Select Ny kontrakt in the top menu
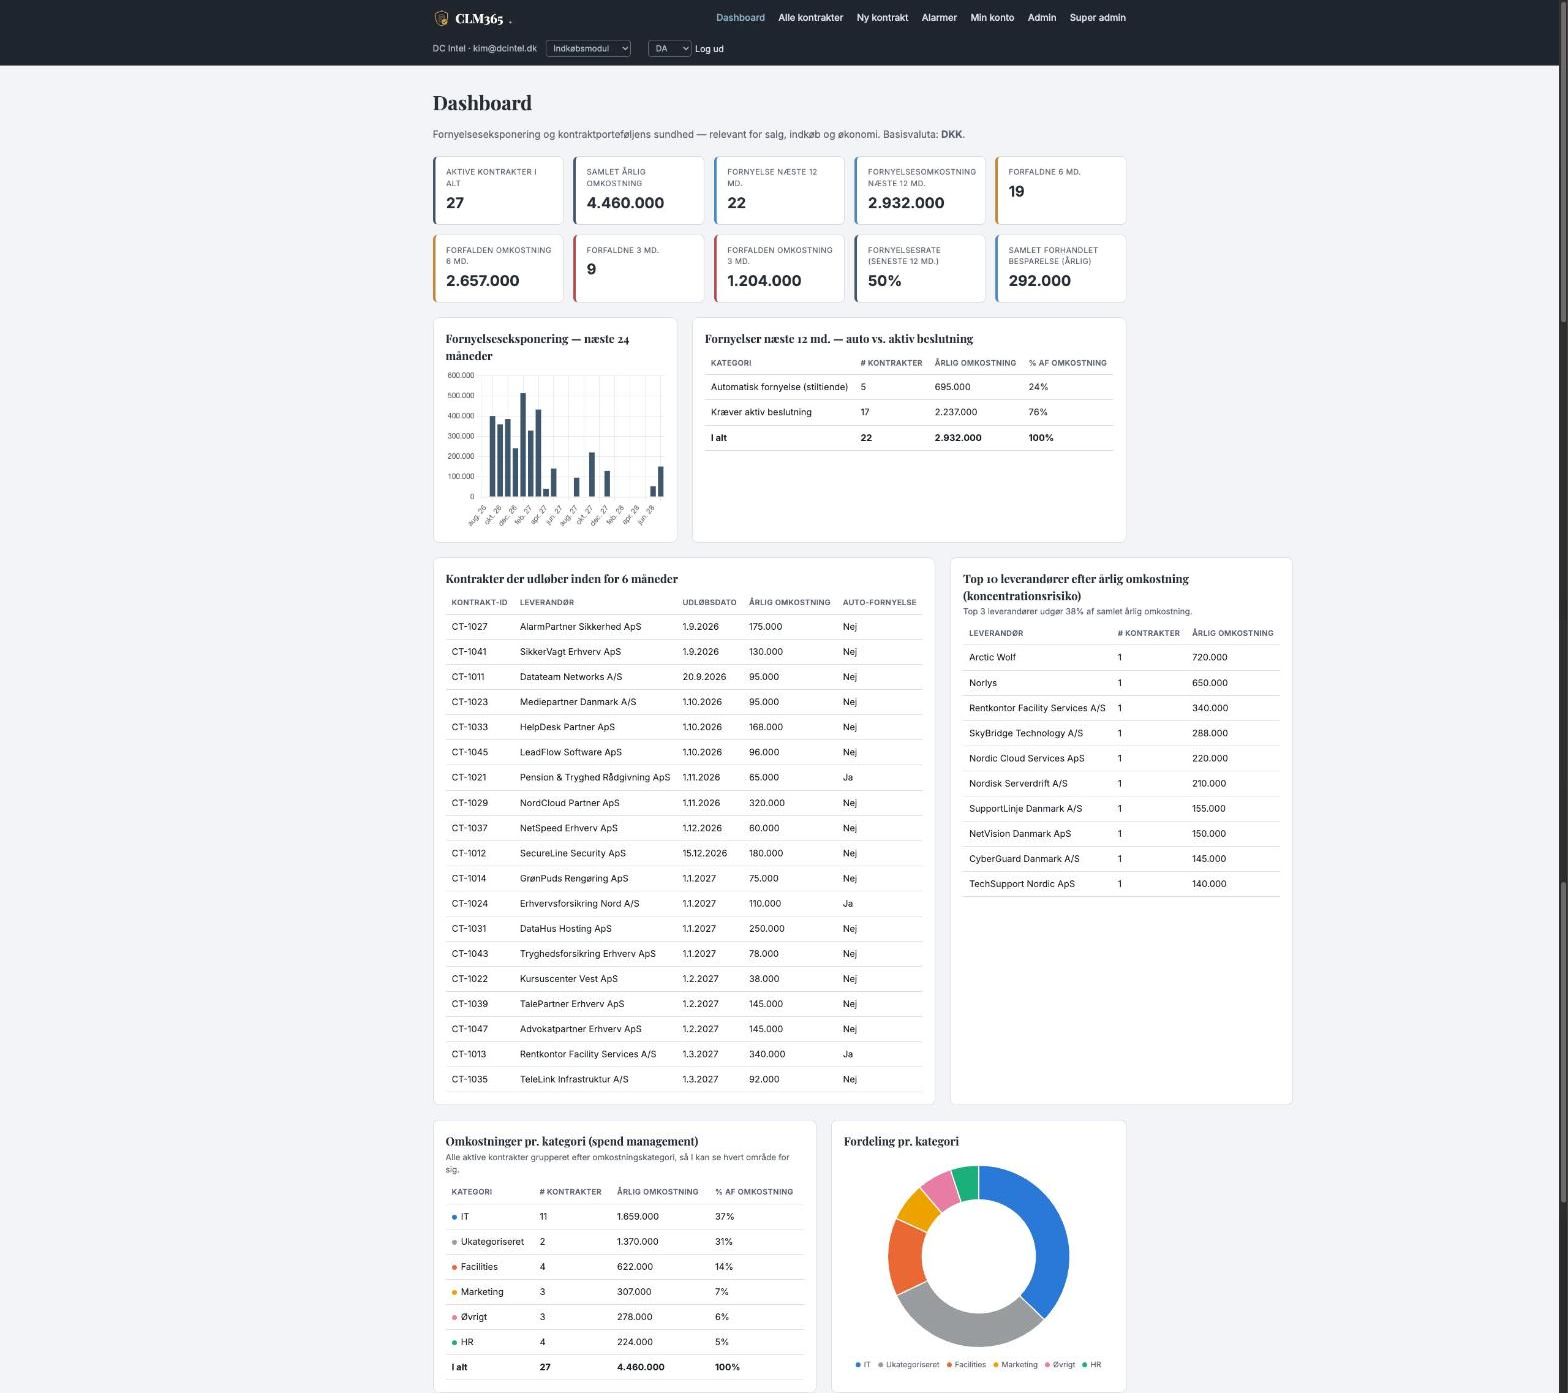The width and height of the screenshot is (1568, 1393). coord(882,18)
